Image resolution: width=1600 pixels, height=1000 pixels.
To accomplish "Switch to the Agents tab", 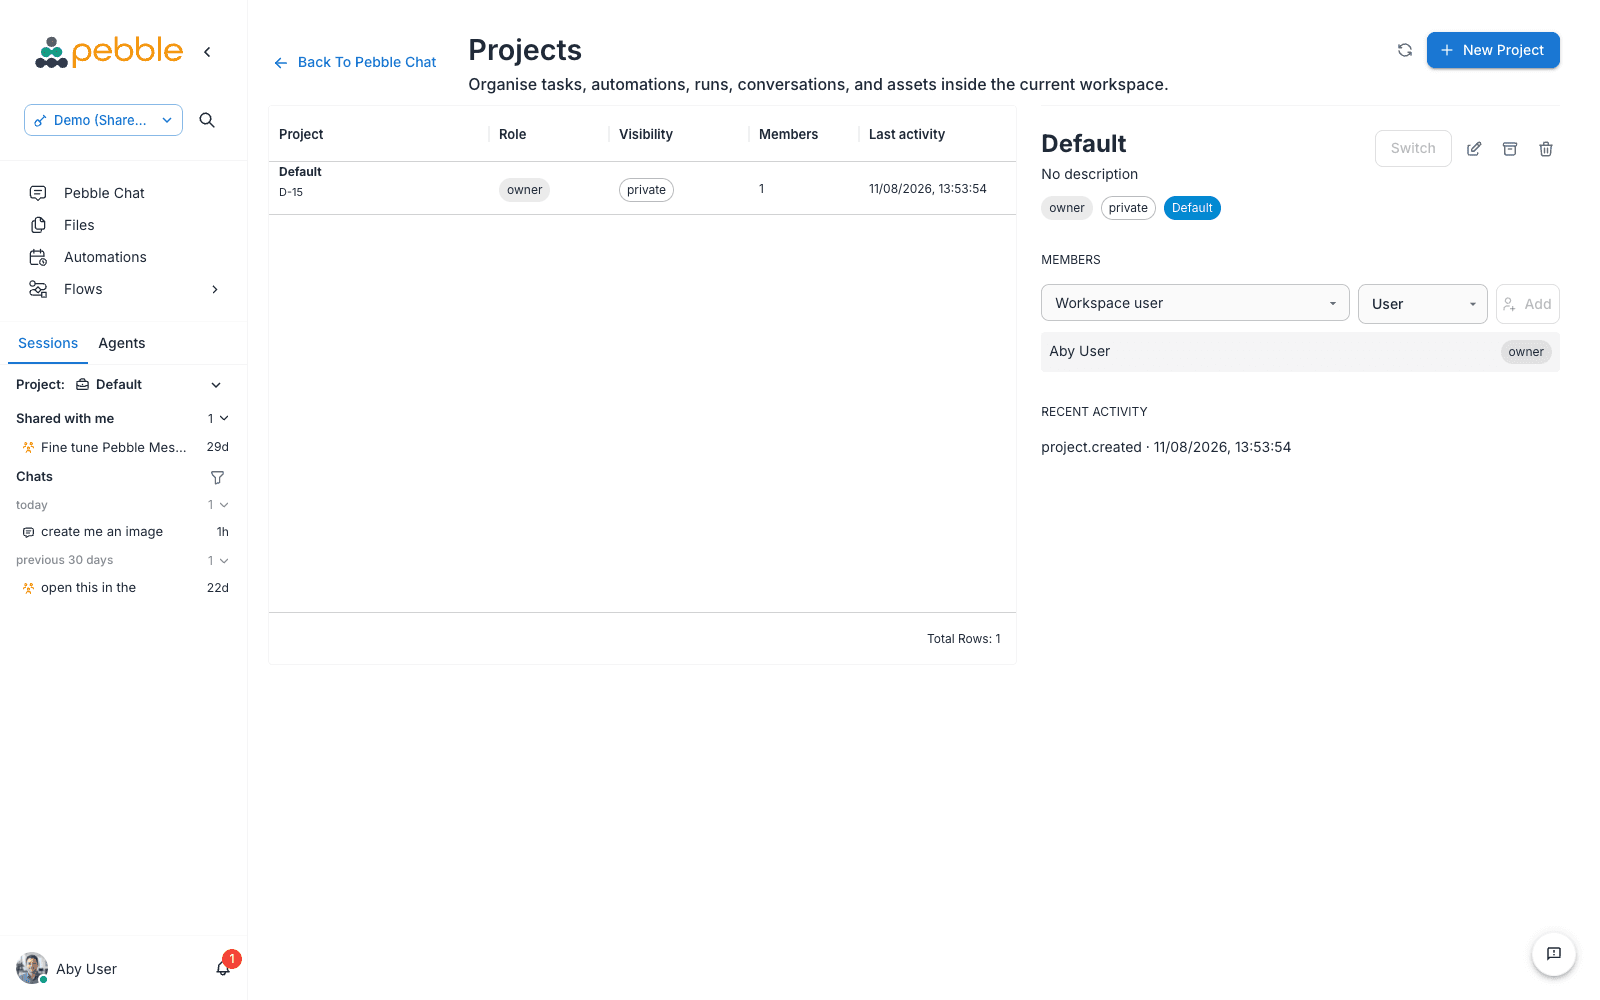I will pyautogui.click(x=122, y=343).
